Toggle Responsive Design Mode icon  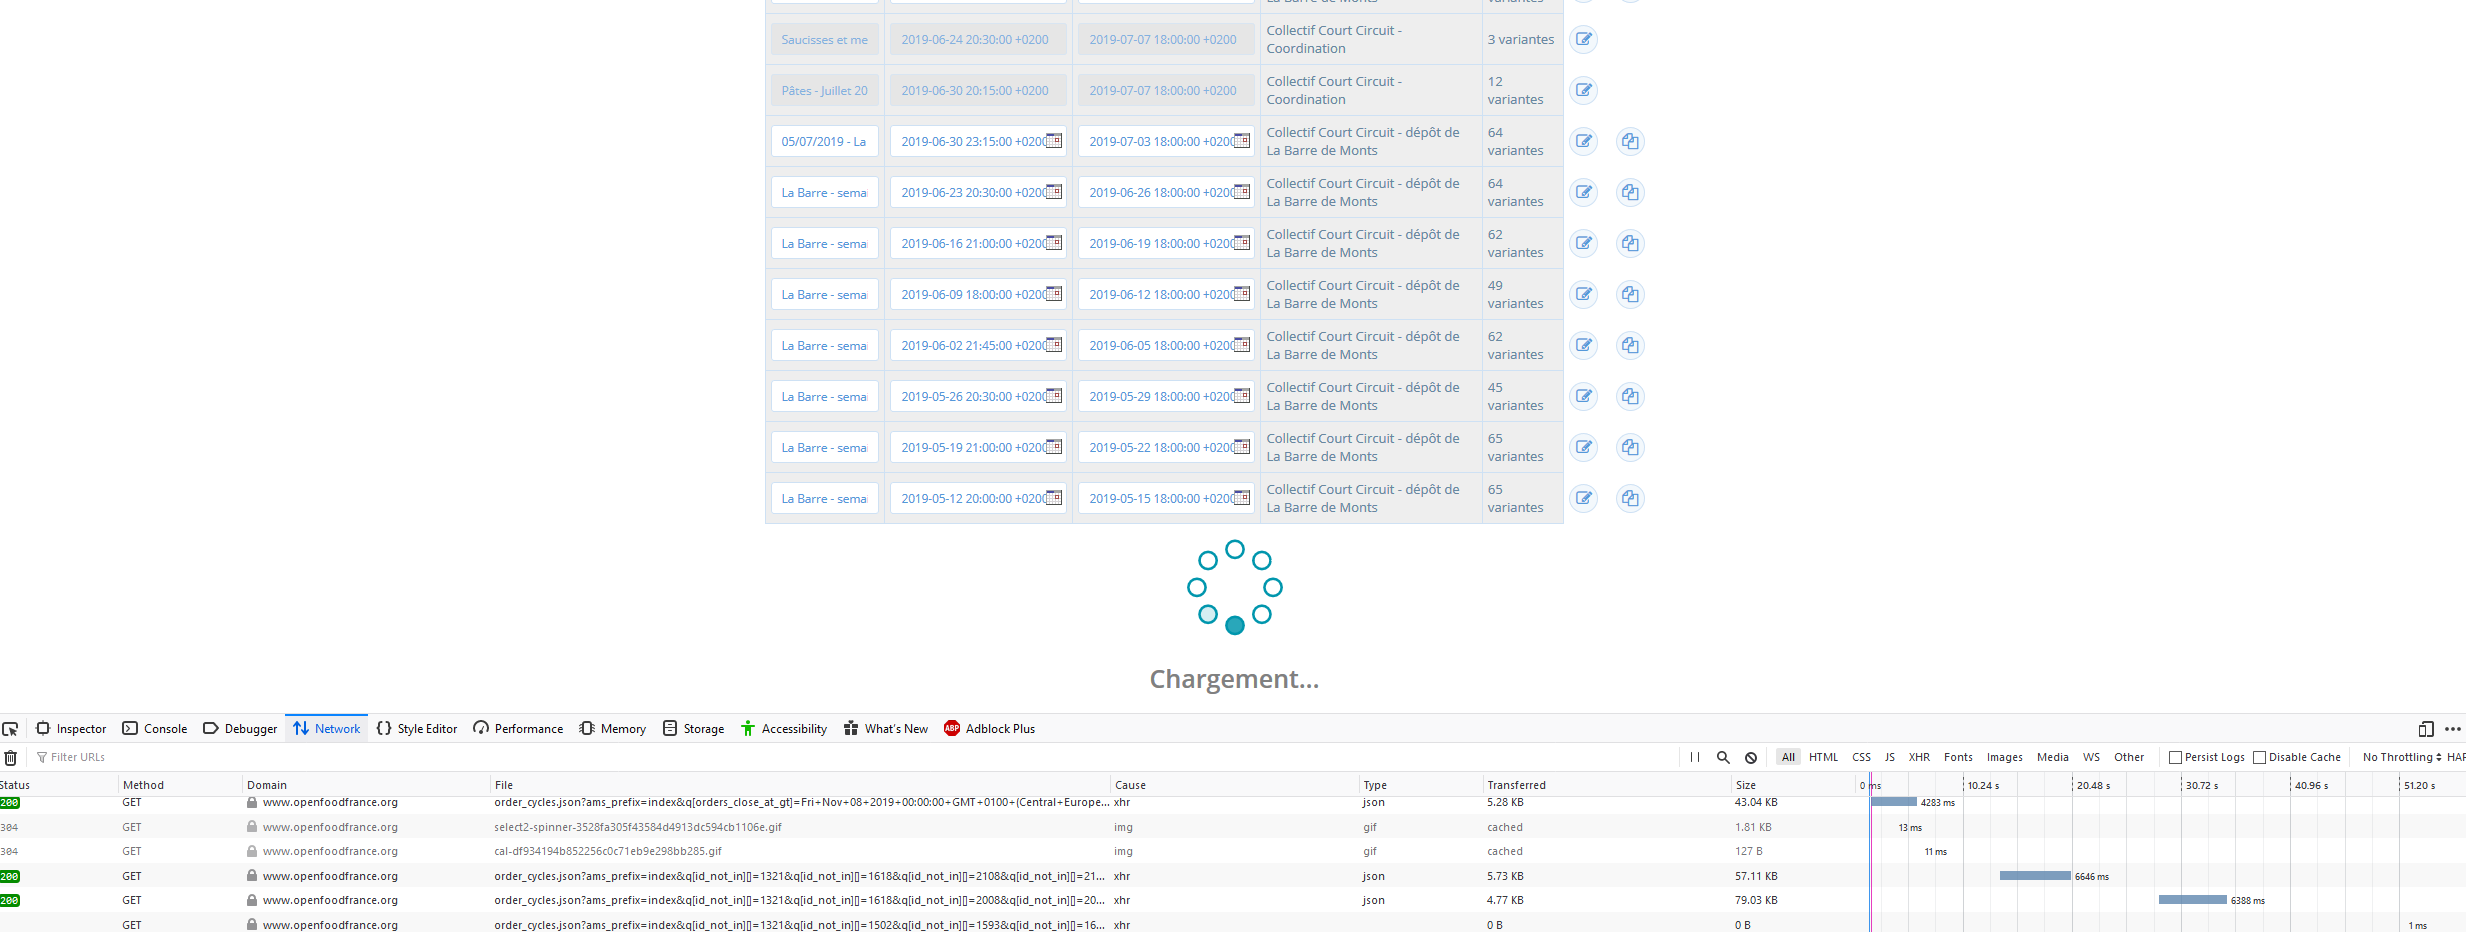2426,729
